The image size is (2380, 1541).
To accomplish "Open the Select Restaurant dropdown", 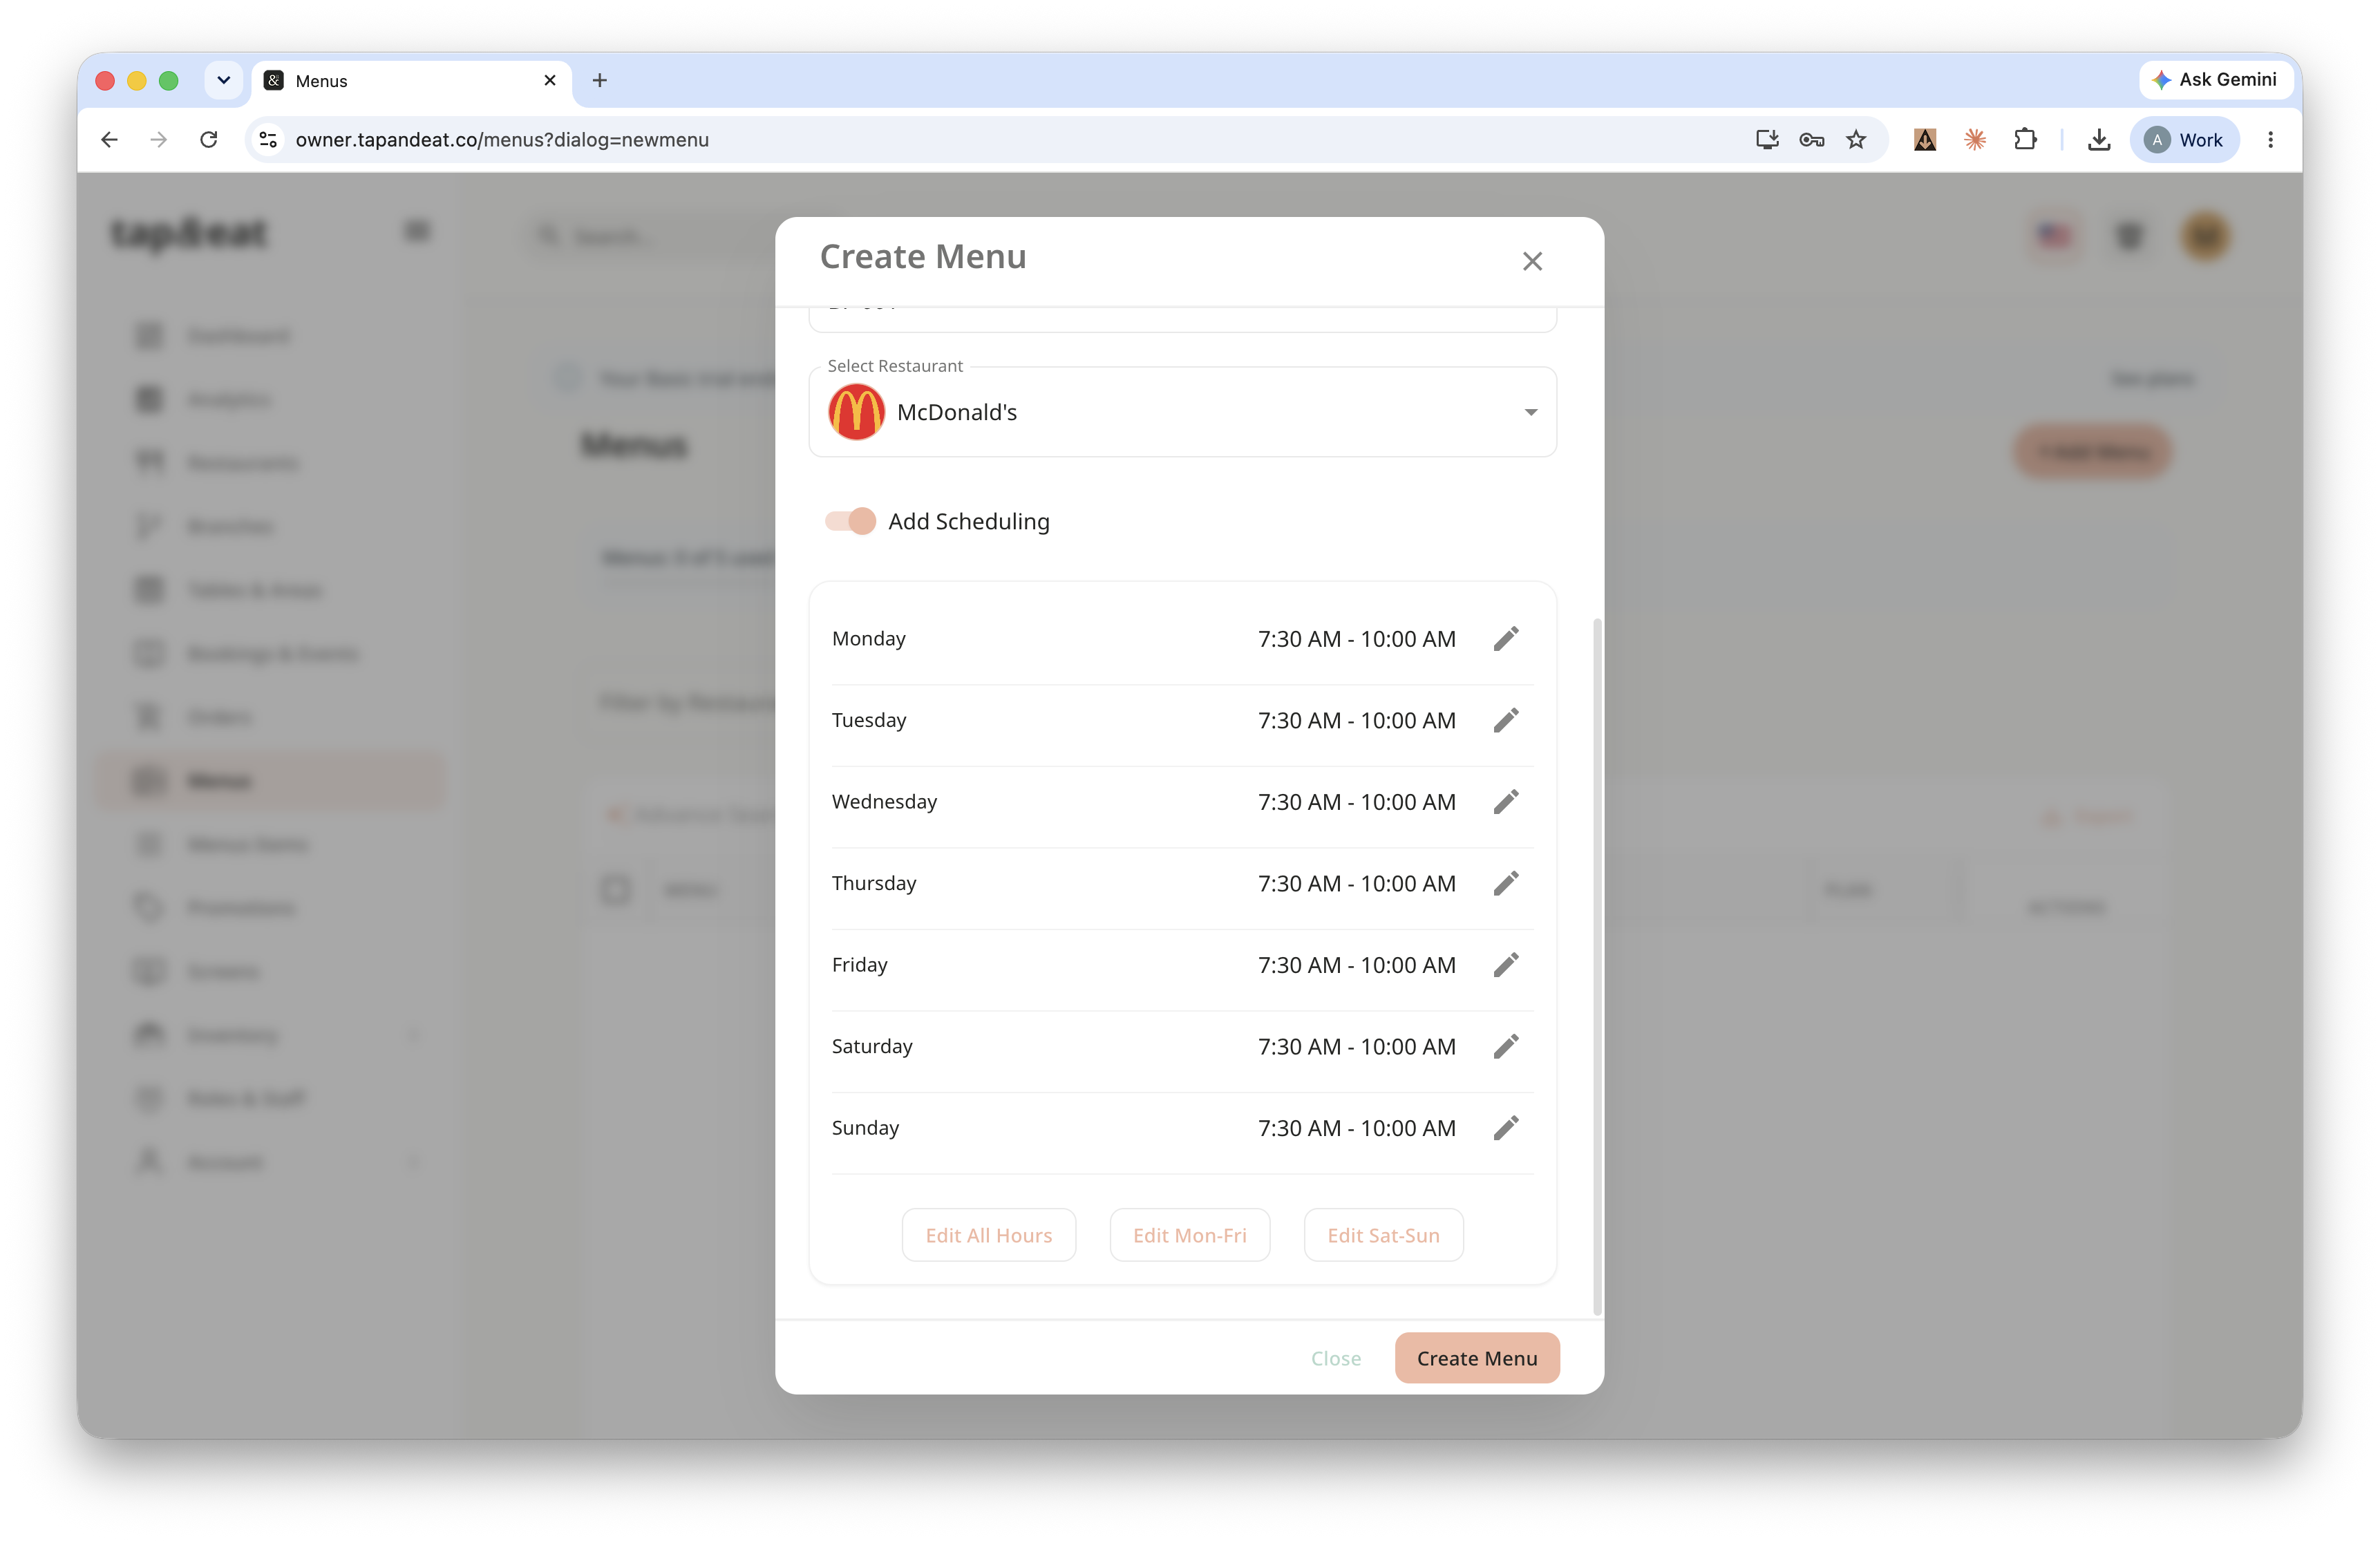I will pos(1182,412).
